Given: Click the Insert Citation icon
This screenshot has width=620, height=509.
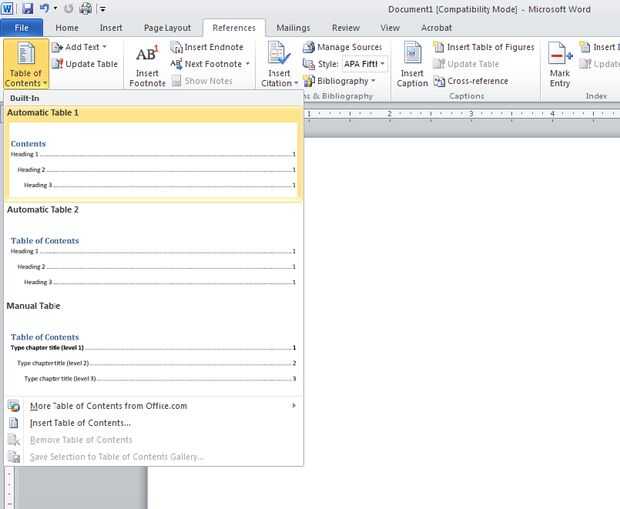Looking at the screenshot, I should point(279,53).
